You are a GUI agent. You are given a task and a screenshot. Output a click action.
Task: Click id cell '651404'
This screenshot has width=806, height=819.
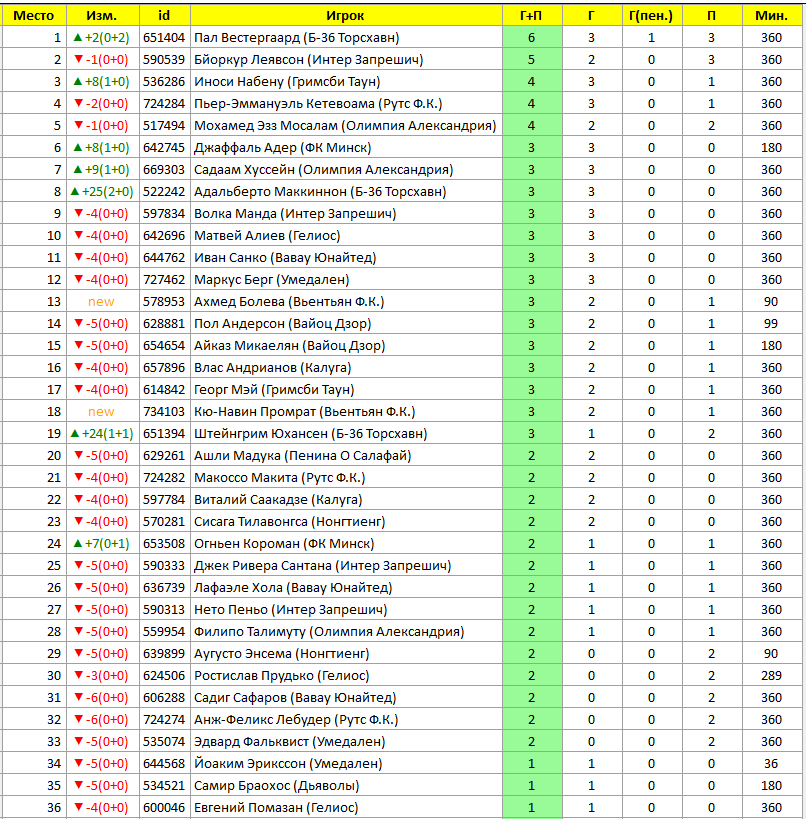[164, 38]
